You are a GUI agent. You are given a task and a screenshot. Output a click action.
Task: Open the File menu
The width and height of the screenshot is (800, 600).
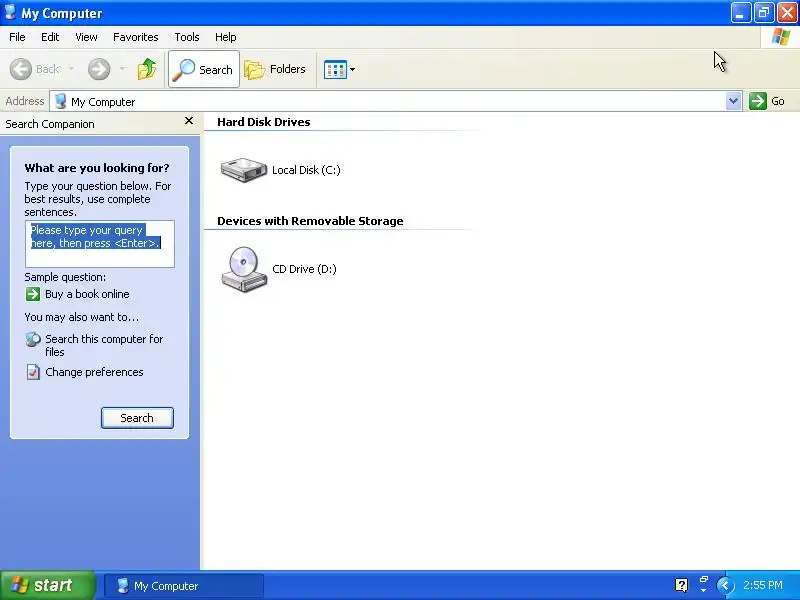(x=17, y=37)
